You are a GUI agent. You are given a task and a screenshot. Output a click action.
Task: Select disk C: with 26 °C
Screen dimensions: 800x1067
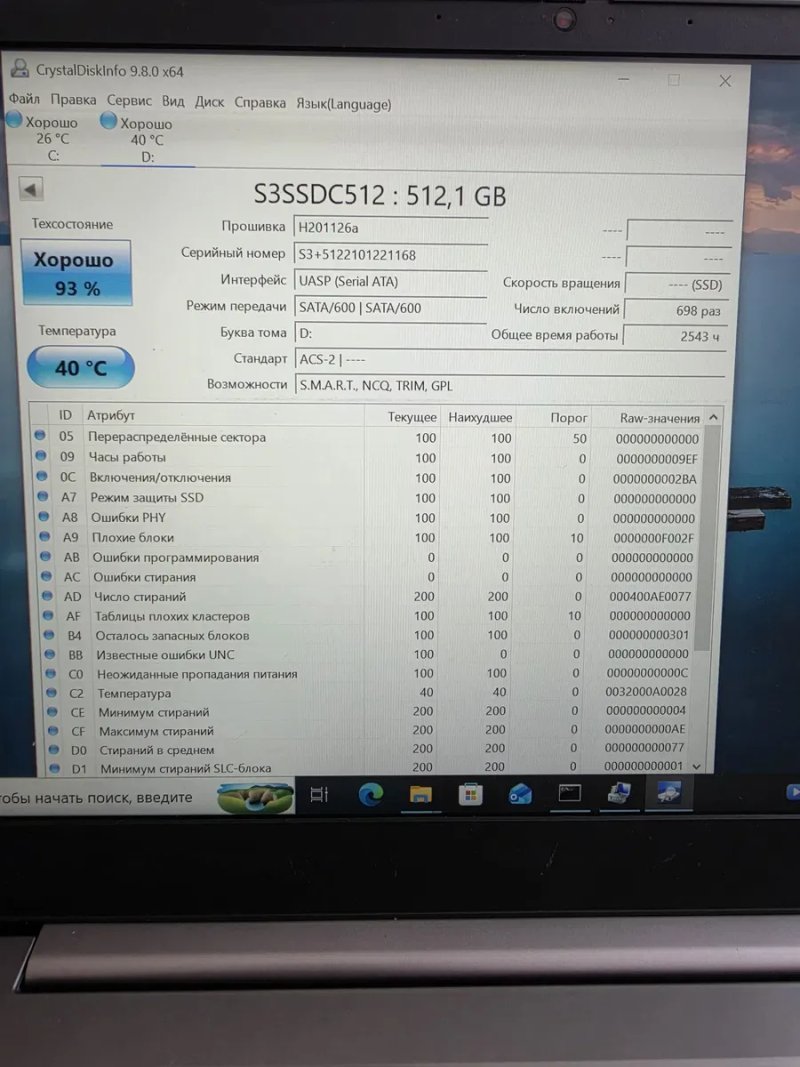tap(44, 138)
